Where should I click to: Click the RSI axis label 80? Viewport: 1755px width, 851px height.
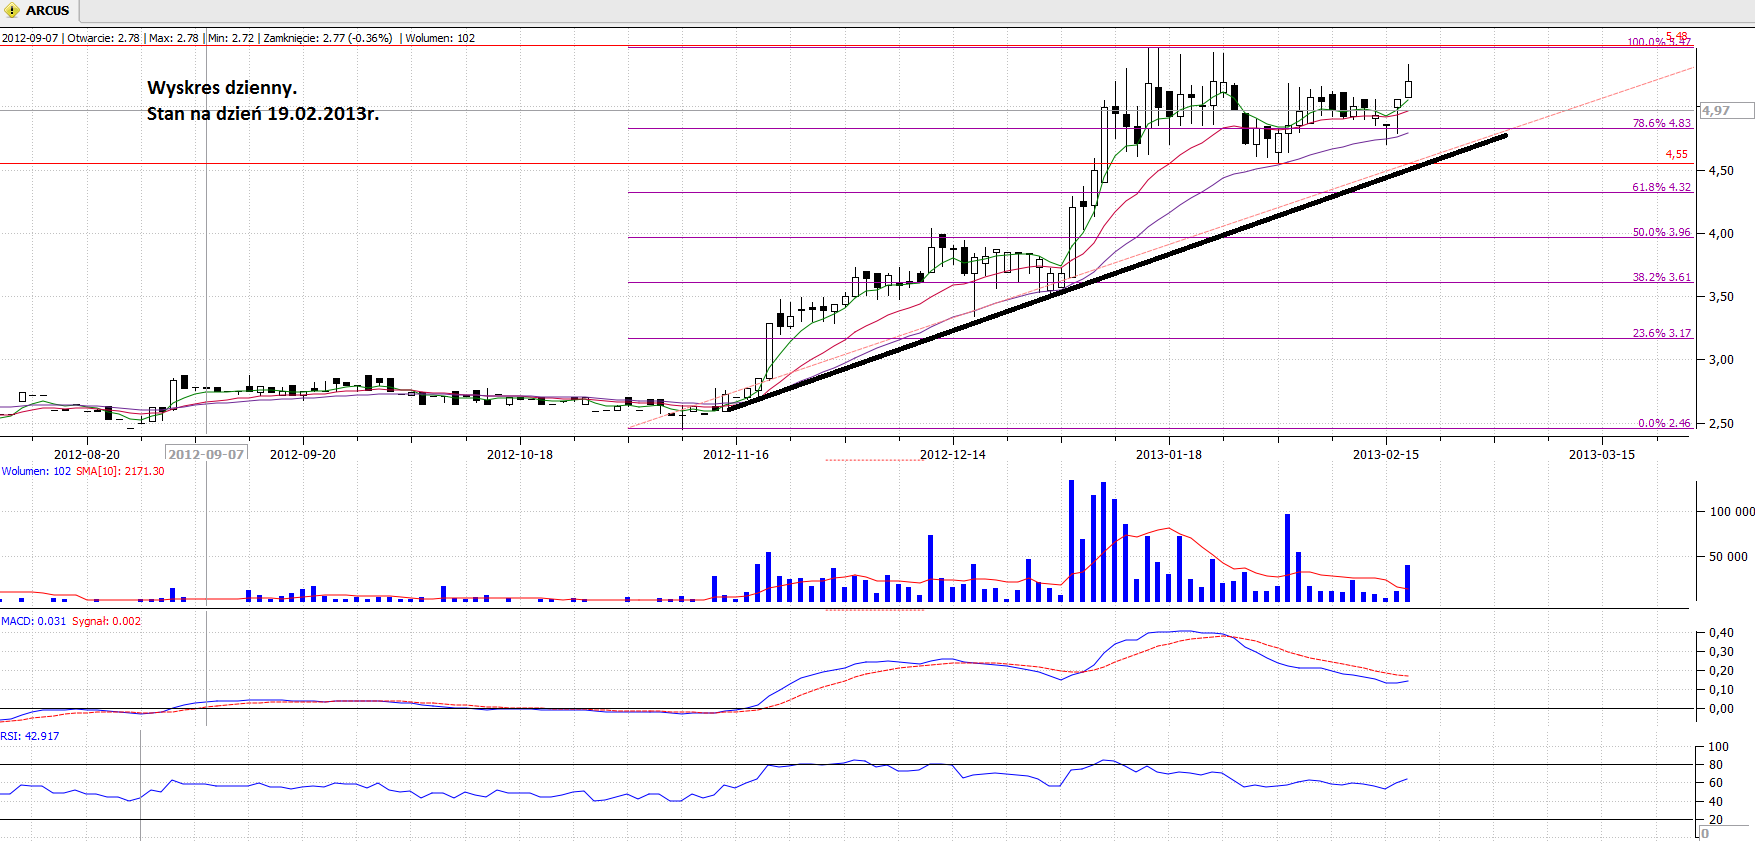(x=1716, y=765)
